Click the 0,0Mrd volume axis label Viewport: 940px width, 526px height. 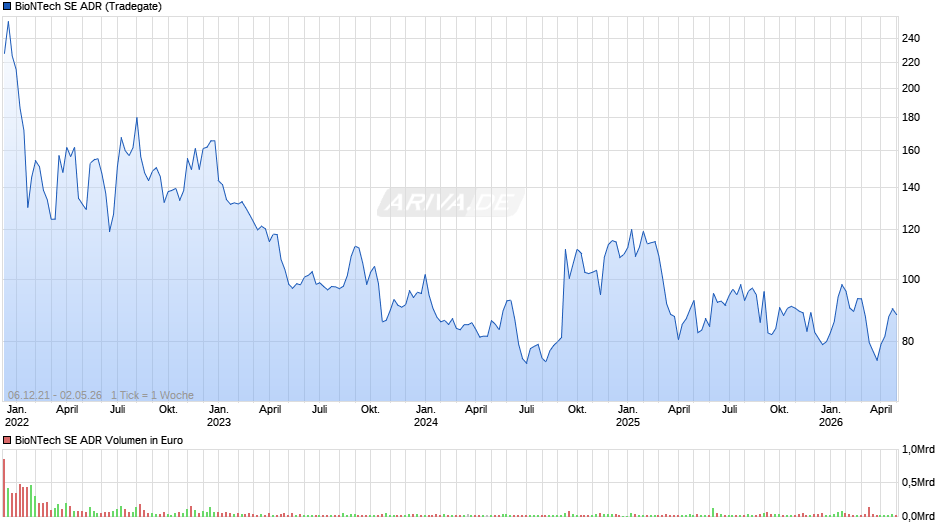[918, 516]
